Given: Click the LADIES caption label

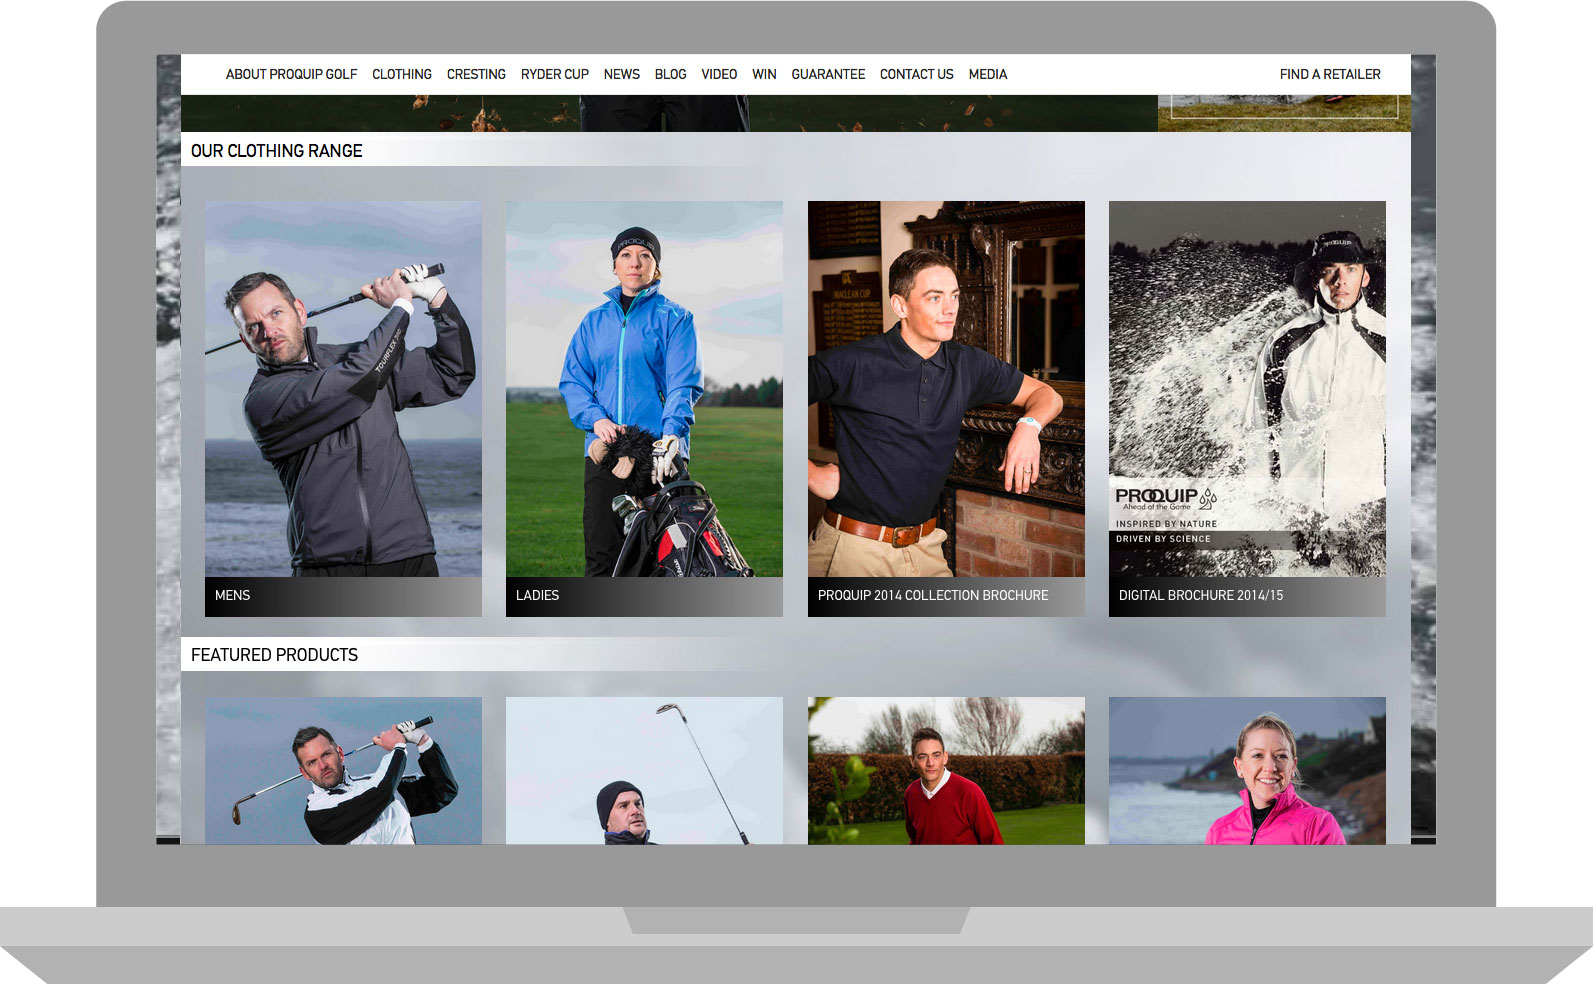Looking at the screenshot, I should tap(537, 595).
